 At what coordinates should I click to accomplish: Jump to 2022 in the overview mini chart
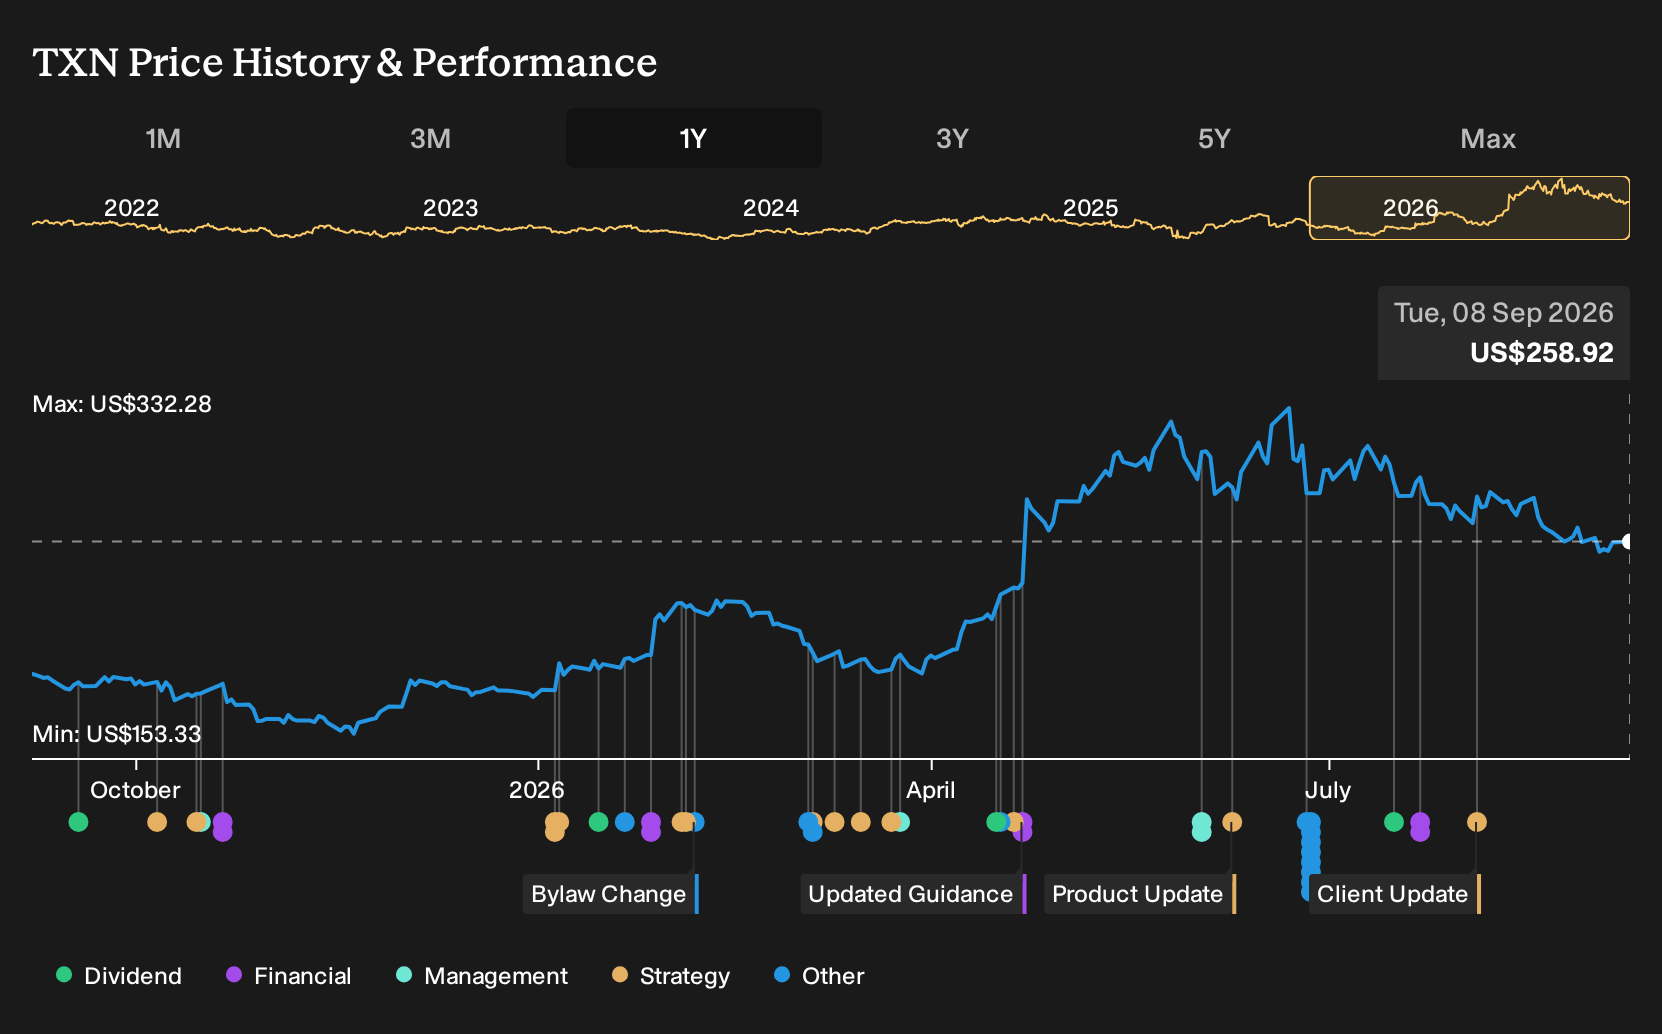tap(132, 208)
